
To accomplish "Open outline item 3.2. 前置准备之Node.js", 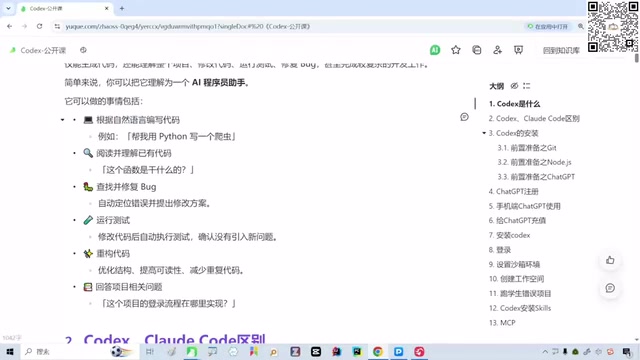I will pos(534,162).
